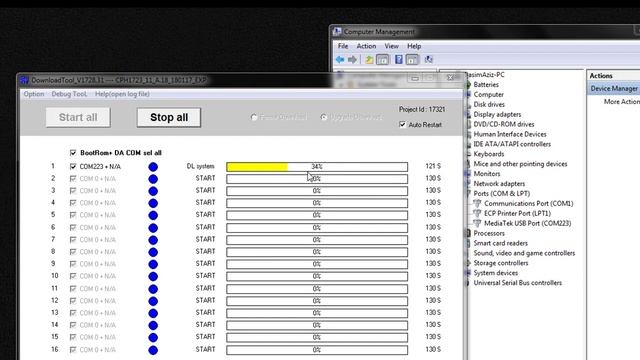Select Batteries in the device tree

coord(486,84)
